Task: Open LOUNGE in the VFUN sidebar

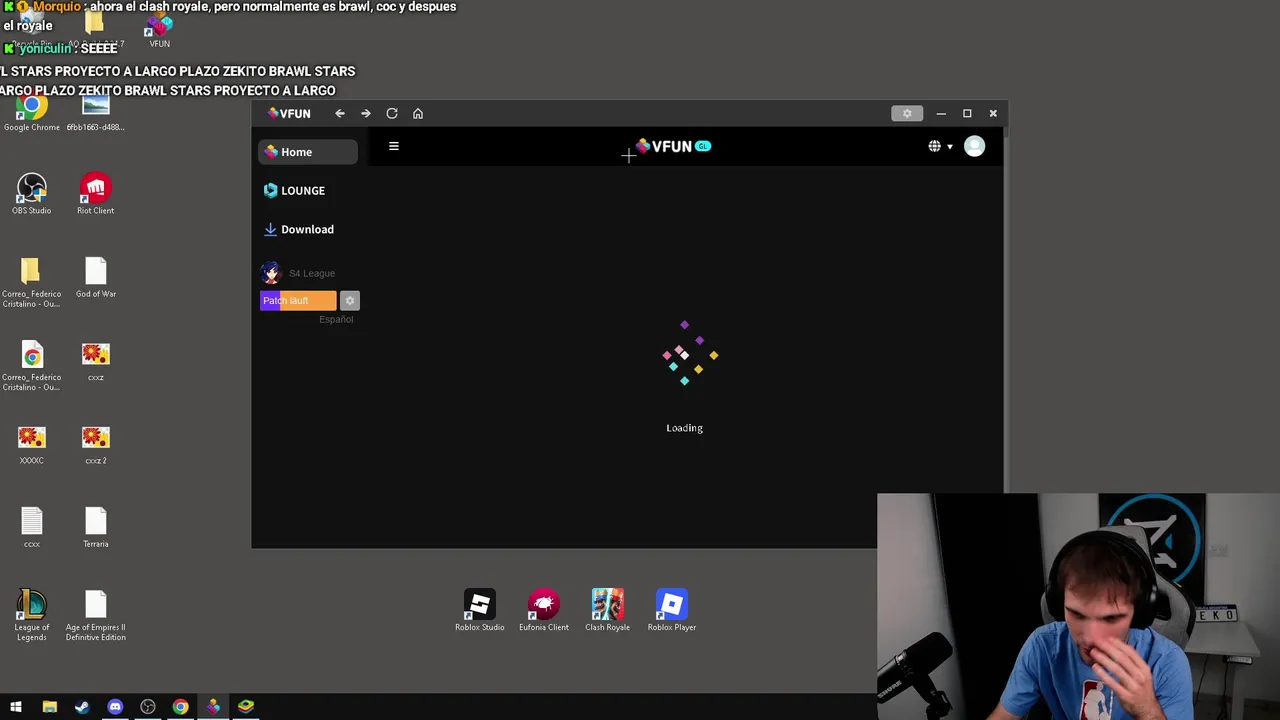Action: 294,190
